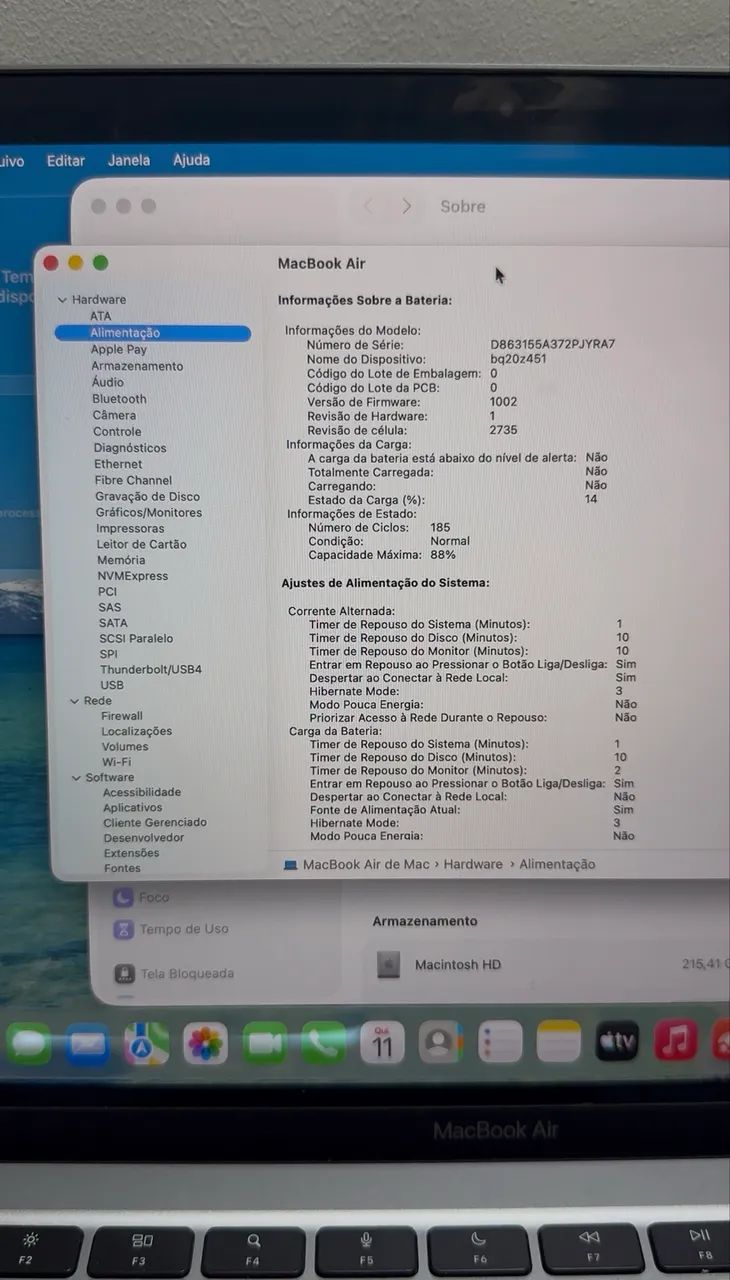
Task: Click Alimentação in the bottom path bar
Action: click(557, 864)
